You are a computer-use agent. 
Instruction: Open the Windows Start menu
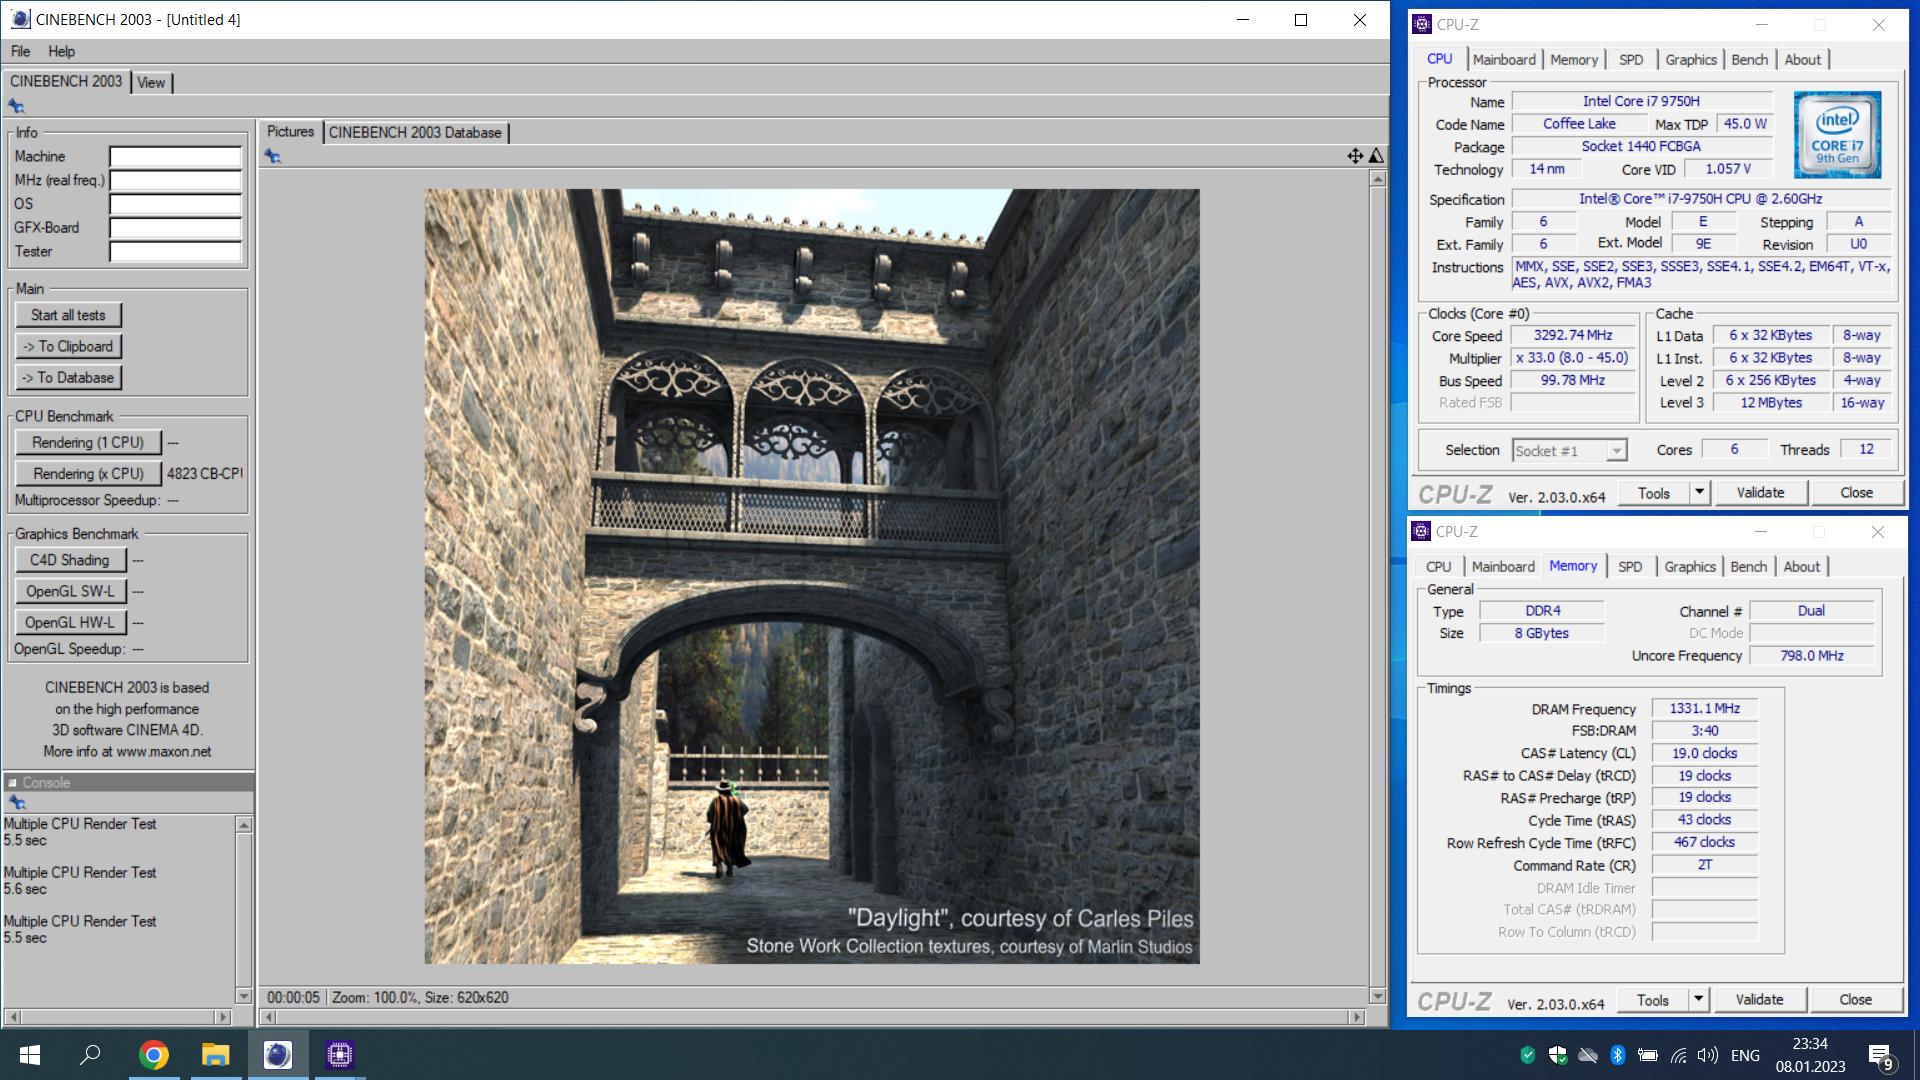30,1055
